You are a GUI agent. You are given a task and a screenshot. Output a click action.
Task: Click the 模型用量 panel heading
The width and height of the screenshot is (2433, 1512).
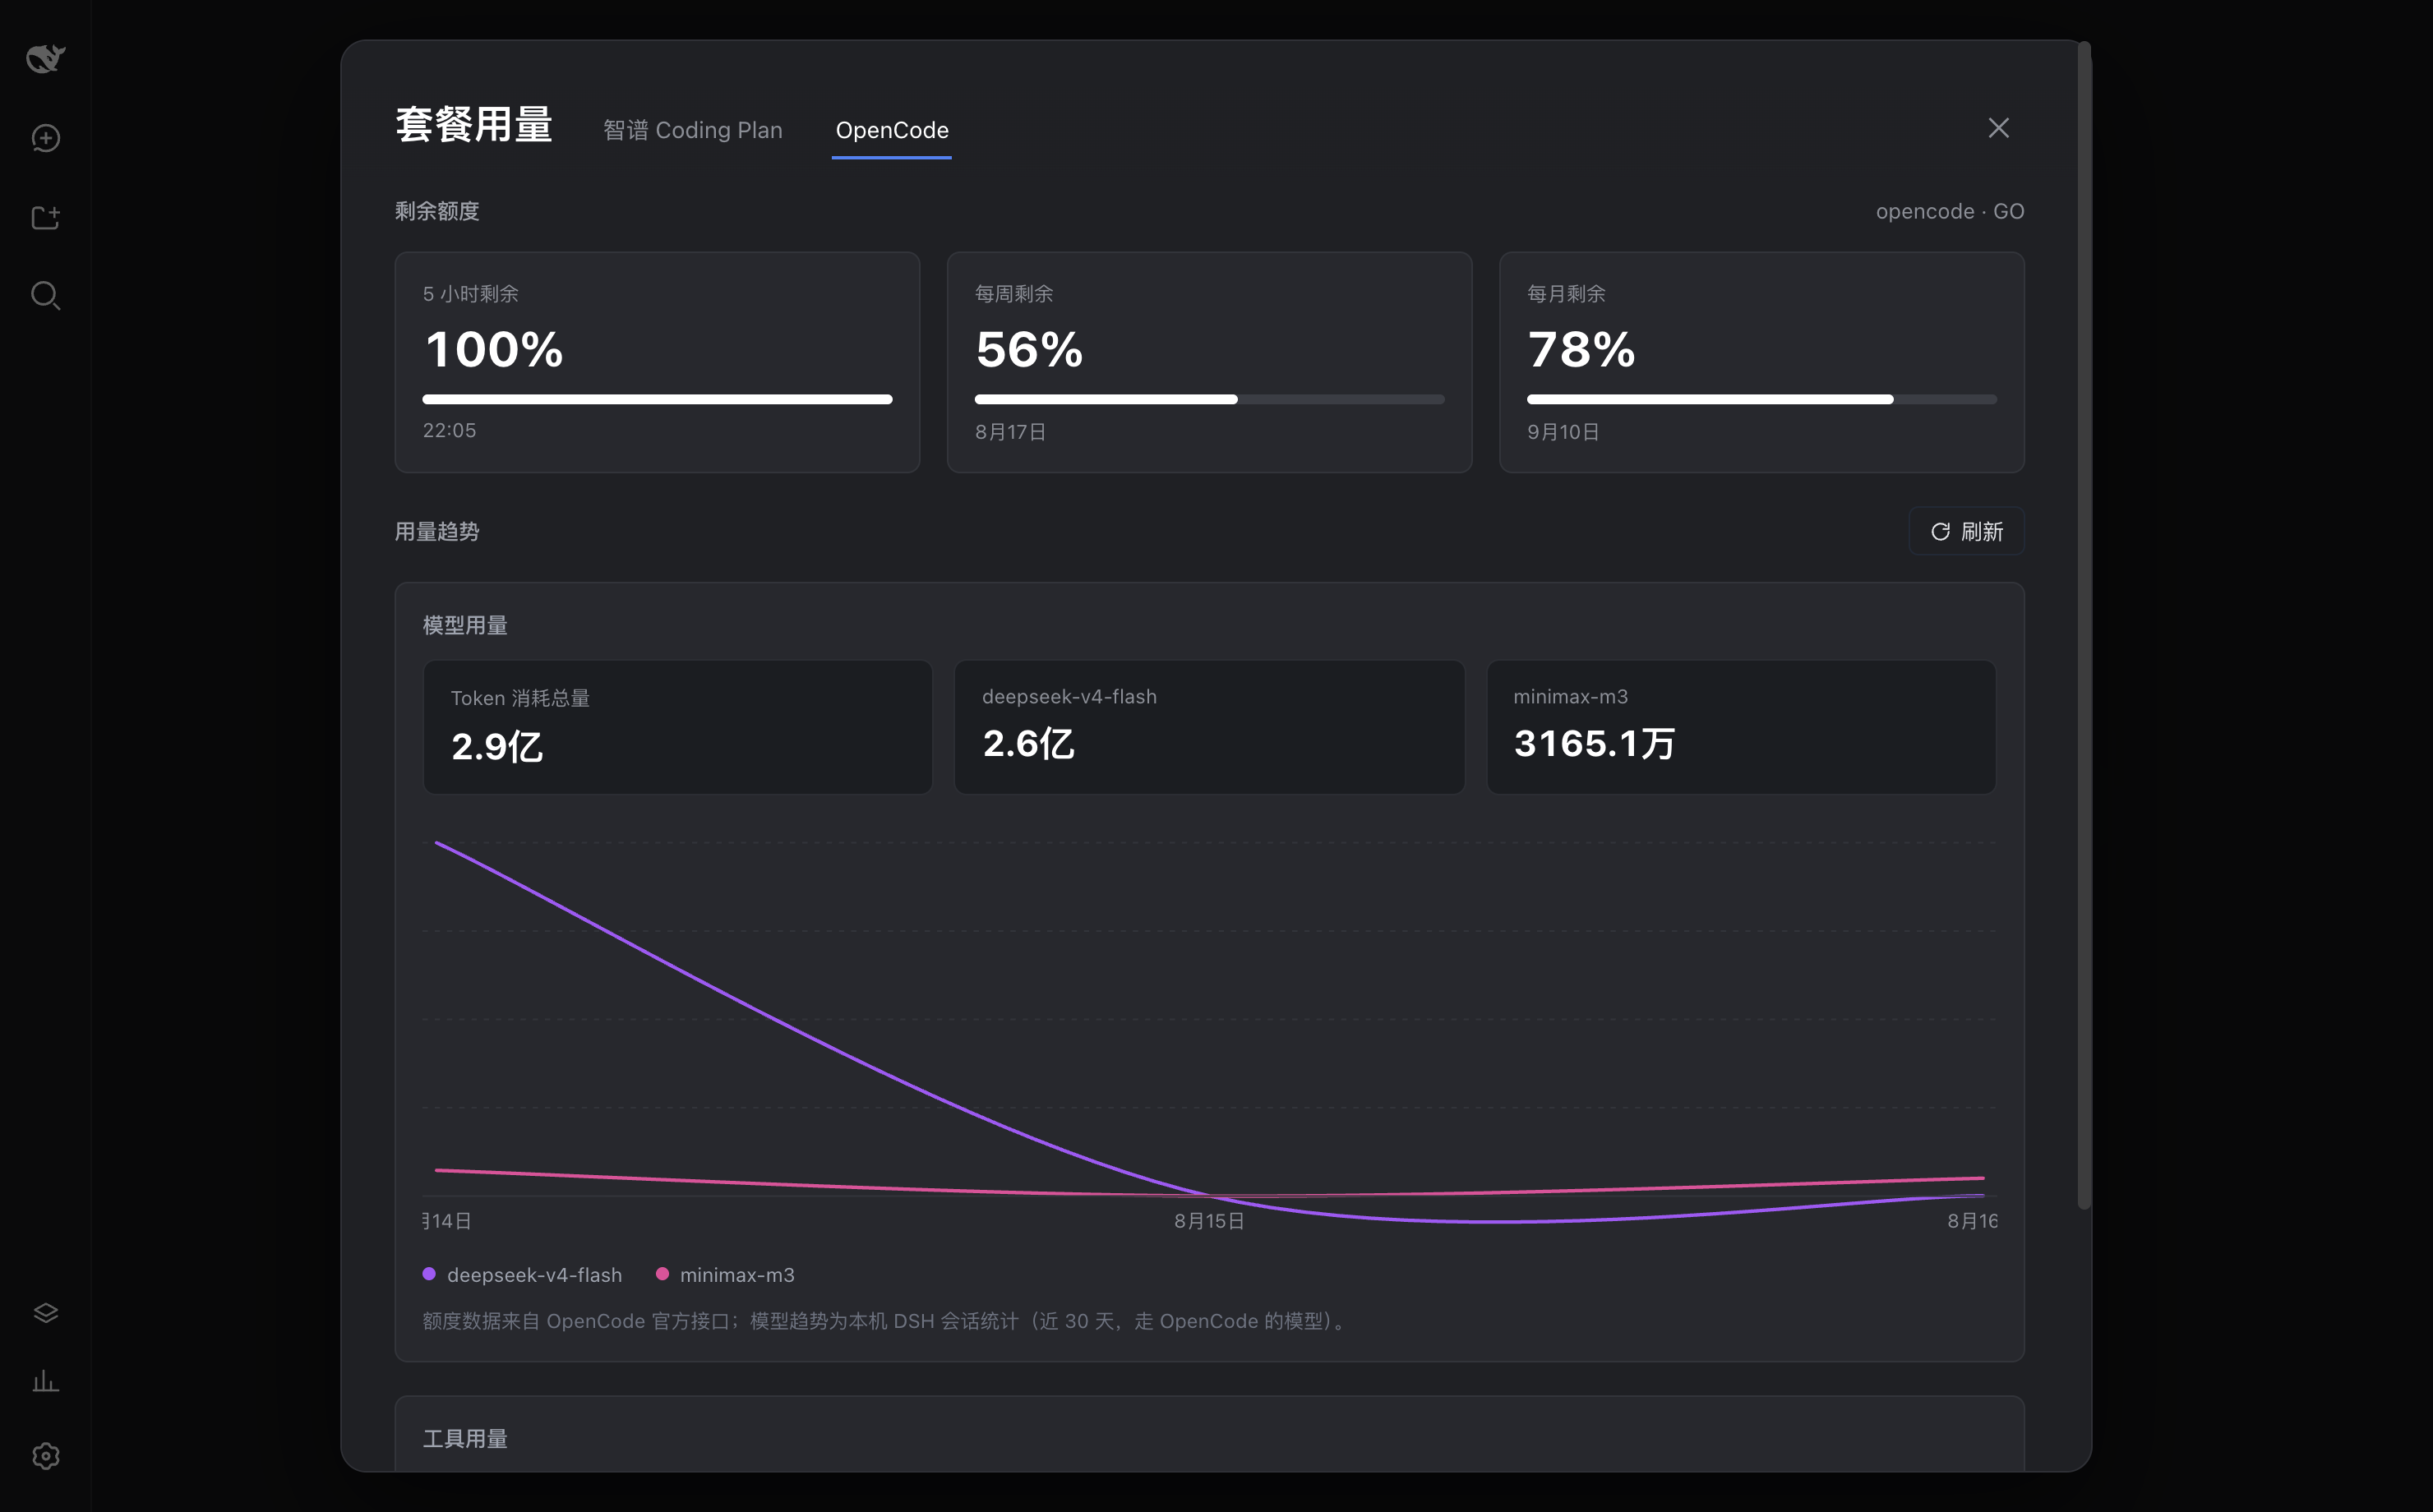pos(465,626)
